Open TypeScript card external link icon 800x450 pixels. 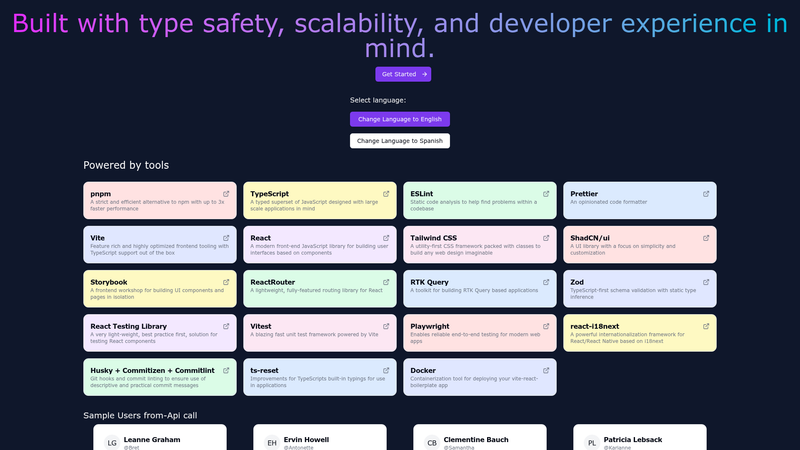tap(386, 194)
